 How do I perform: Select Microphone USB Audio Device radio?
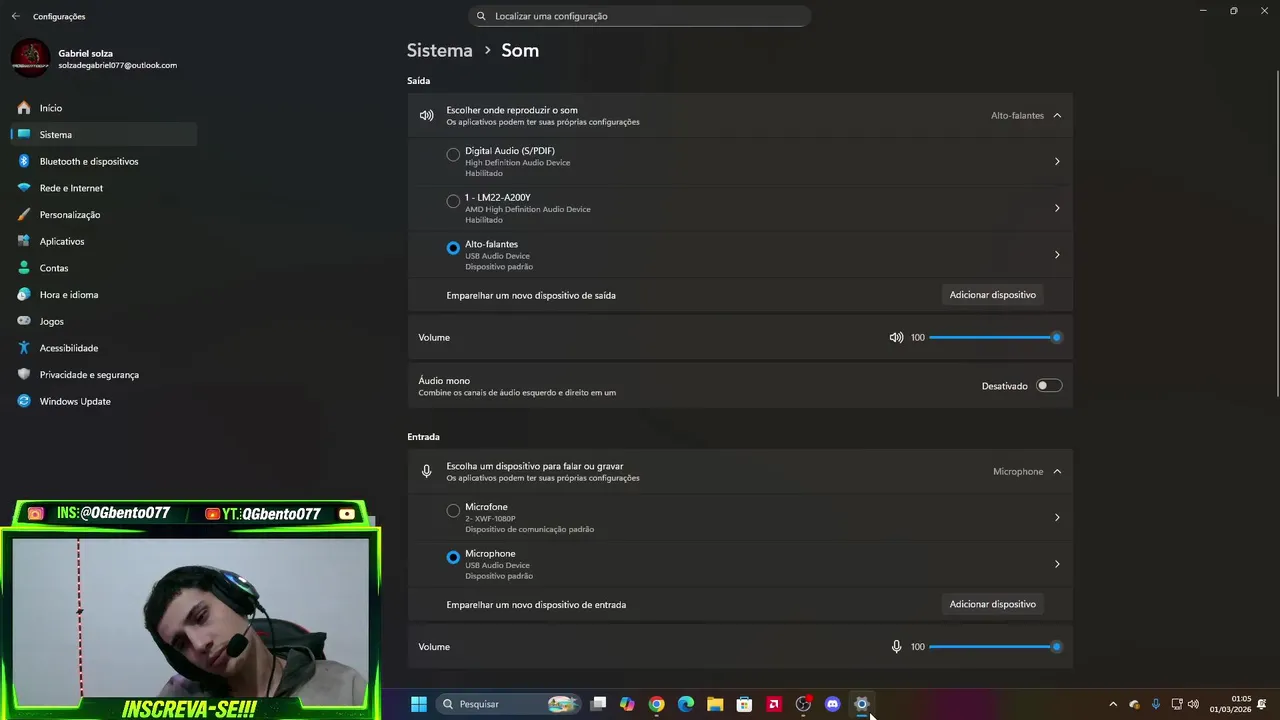(453, 557)
